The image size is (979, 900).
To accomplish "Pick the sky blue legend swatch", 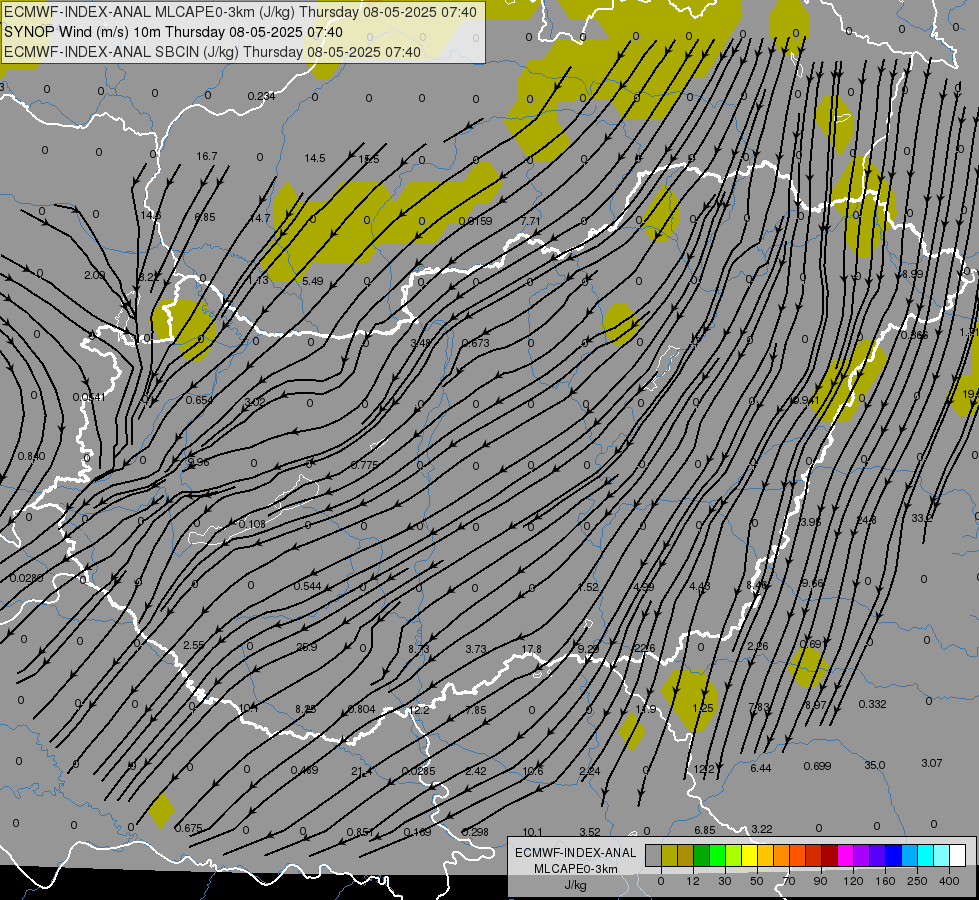I will (909, 856).
